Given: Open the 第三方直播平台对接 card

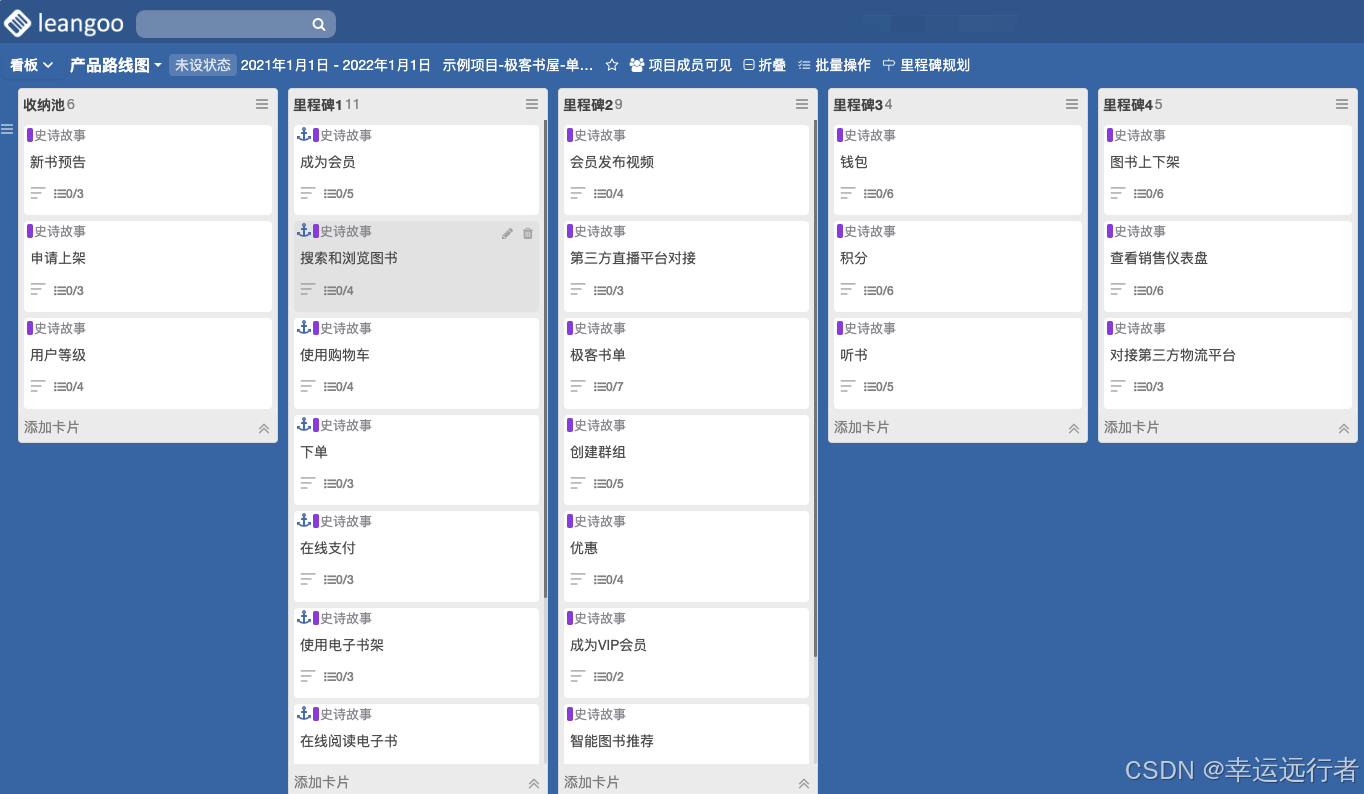Looking at the screenshot, I should (688, 266).
